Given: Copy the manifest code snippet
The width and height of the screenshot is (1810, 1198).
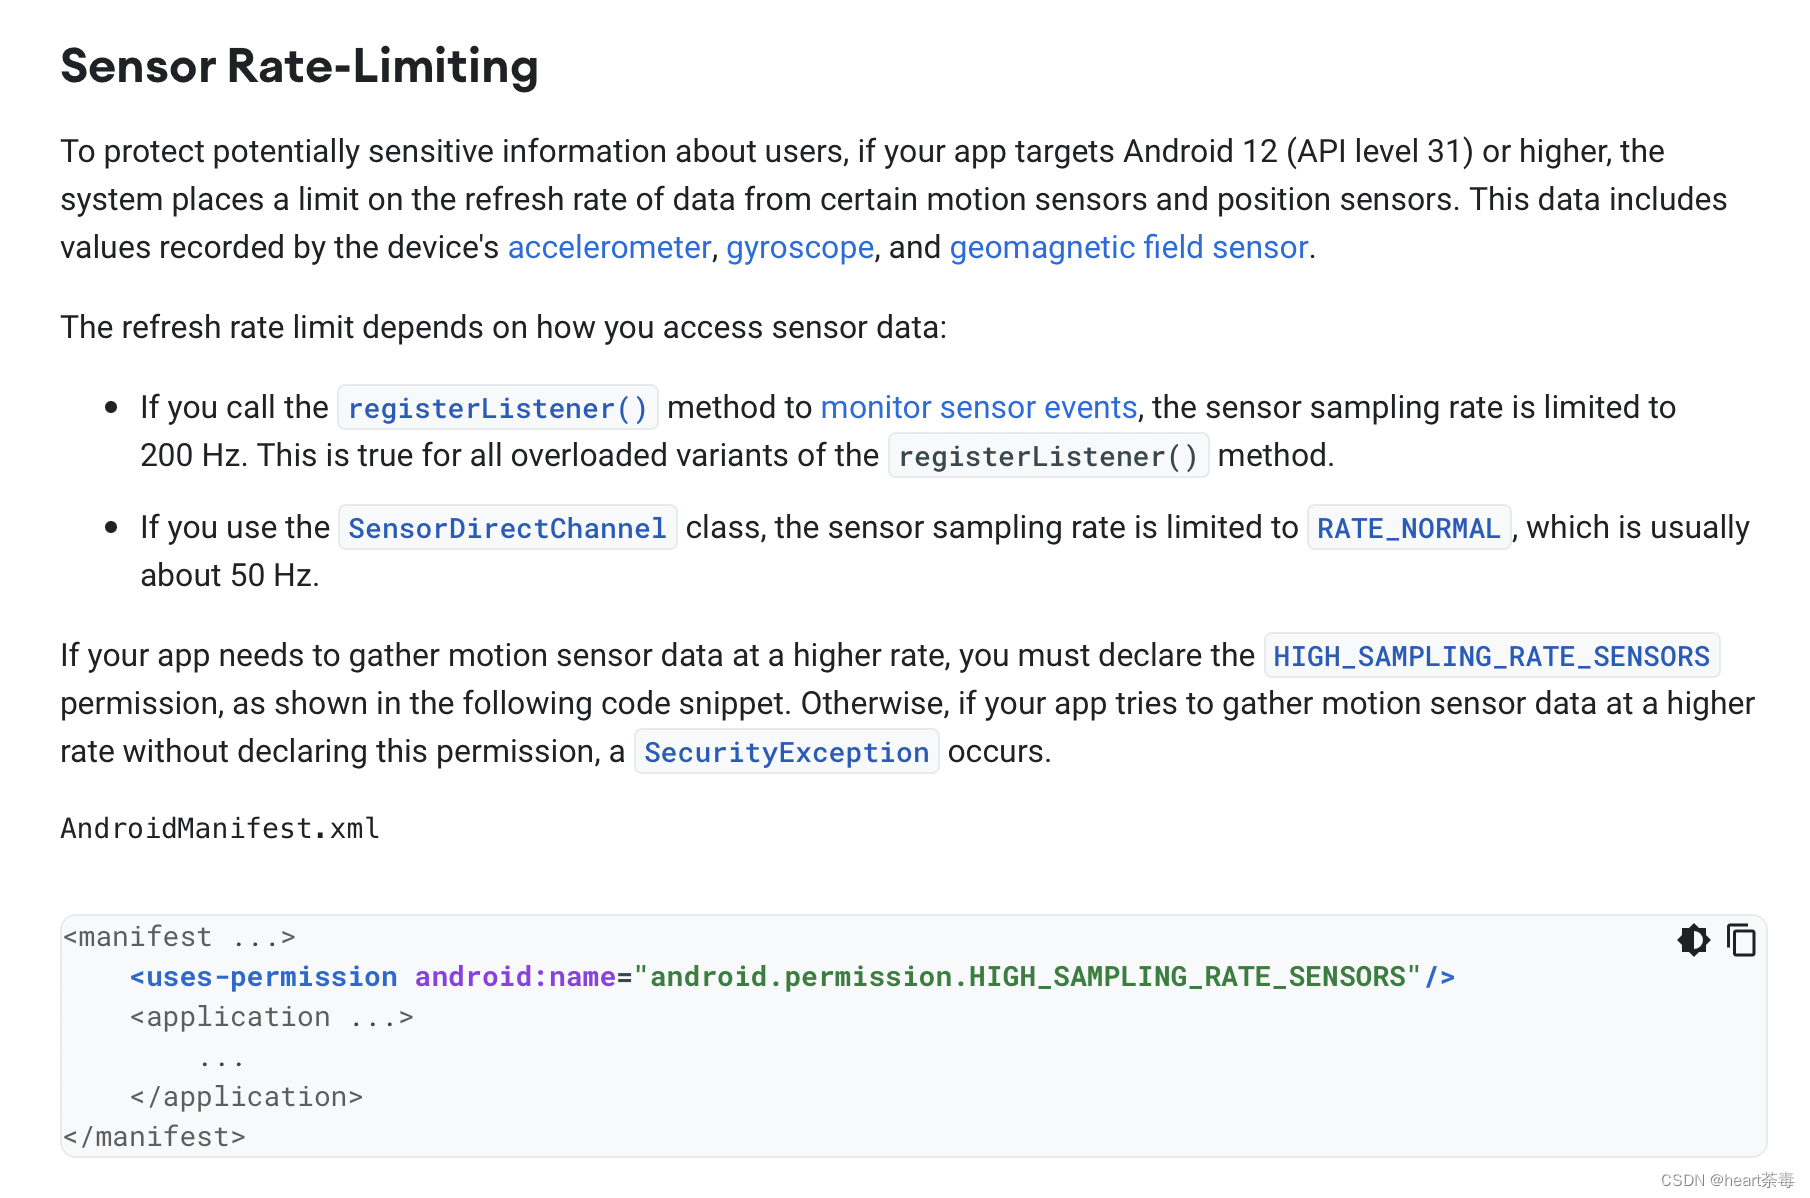Looking at the screenshot, I should (1741, 940).
